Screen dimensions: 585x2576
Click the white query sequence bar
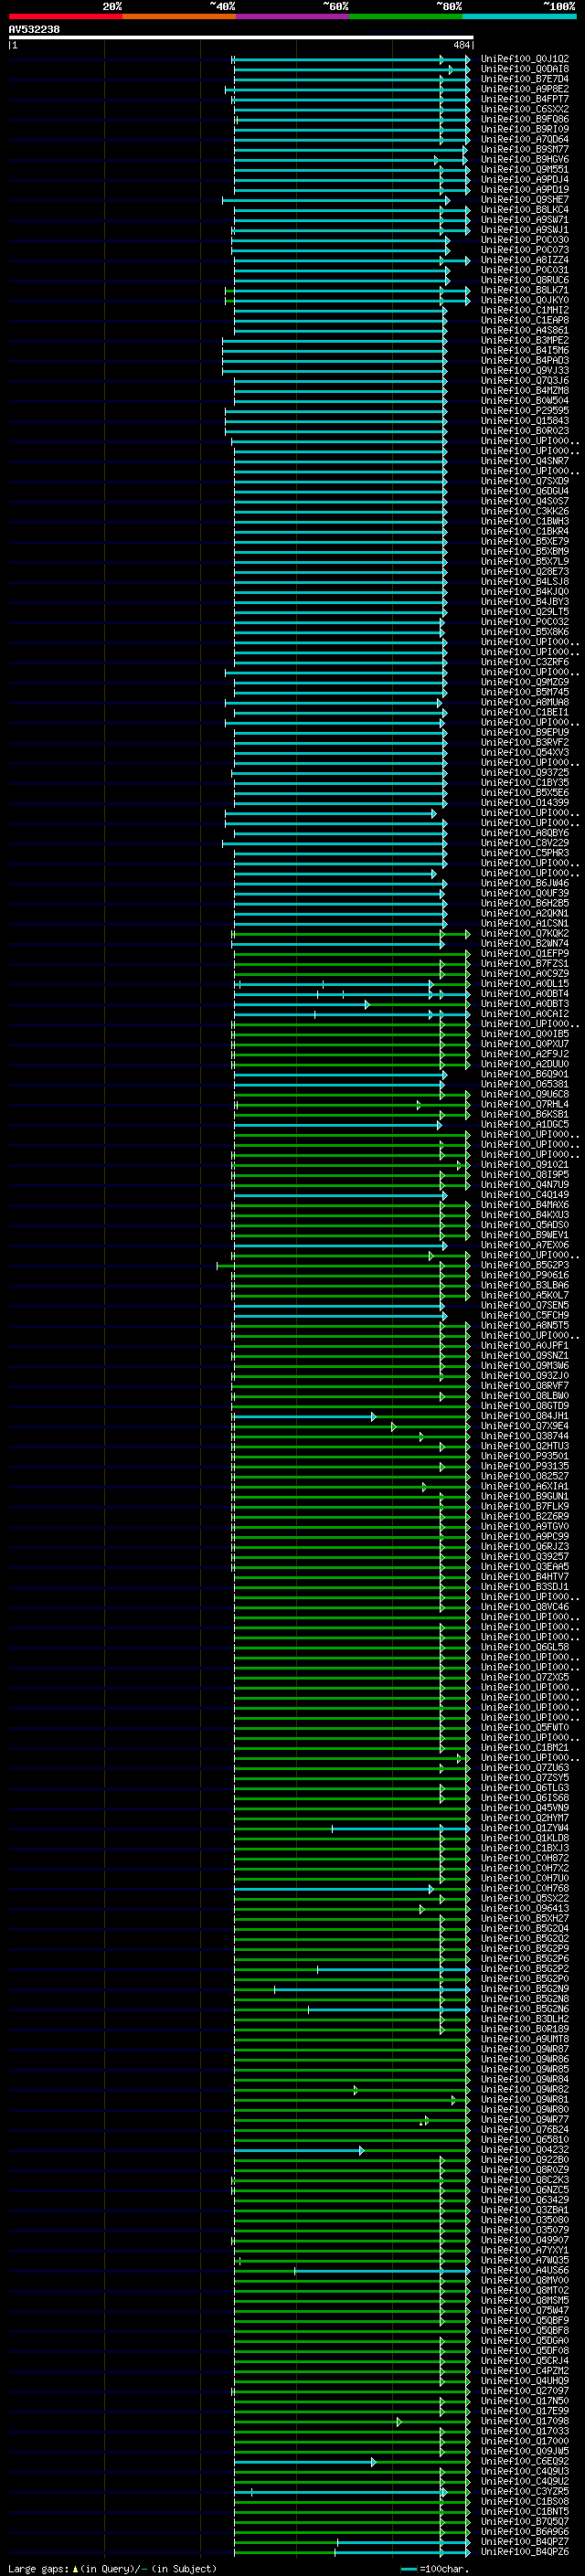[x=241, y=38]
